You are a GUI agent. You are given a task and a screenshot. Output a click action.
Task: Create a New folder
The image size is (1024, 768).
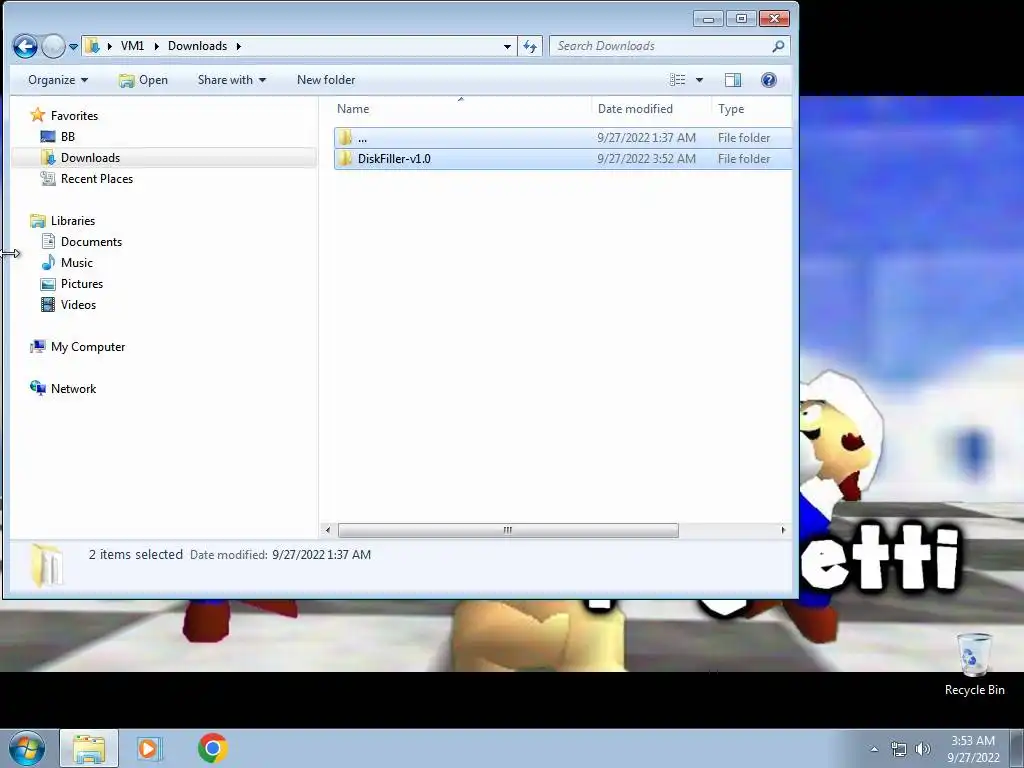click(326, 80)
